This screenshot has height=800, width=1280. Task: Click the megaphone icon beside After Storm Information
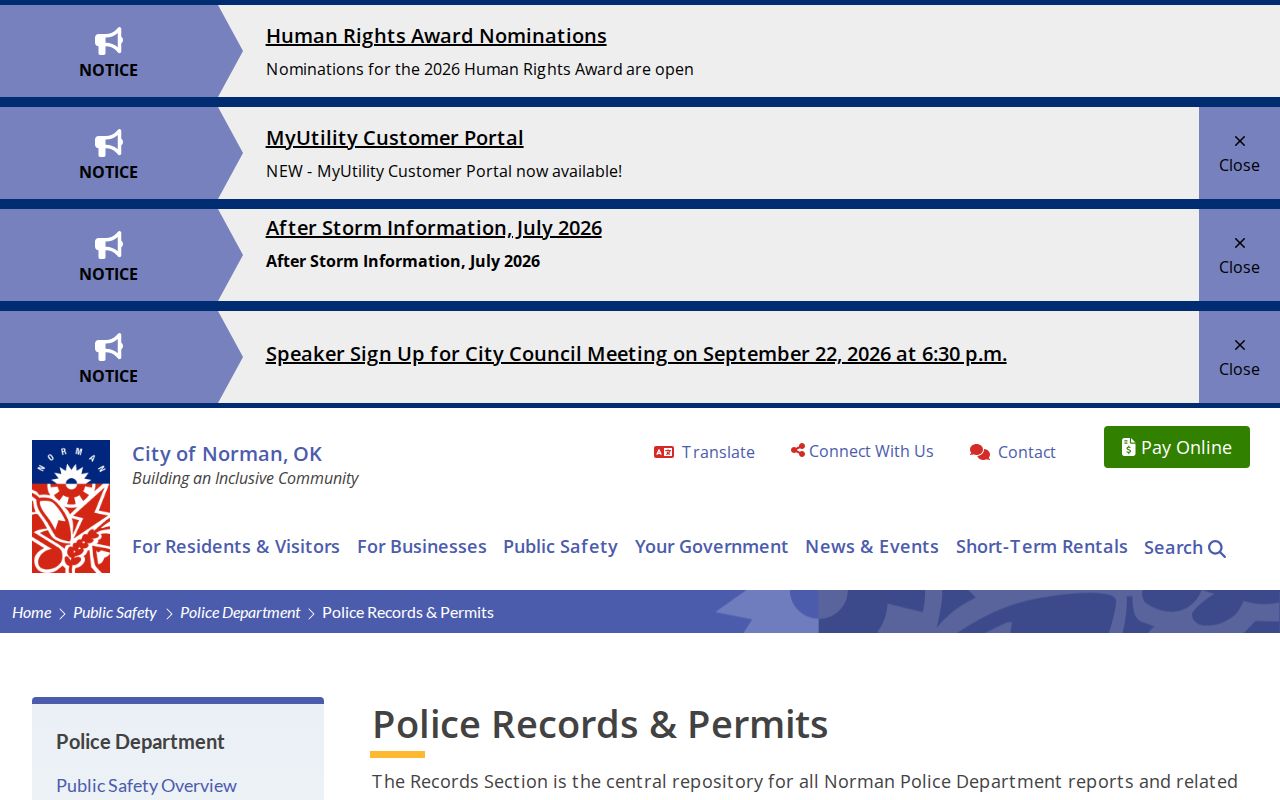click(109, 245)
